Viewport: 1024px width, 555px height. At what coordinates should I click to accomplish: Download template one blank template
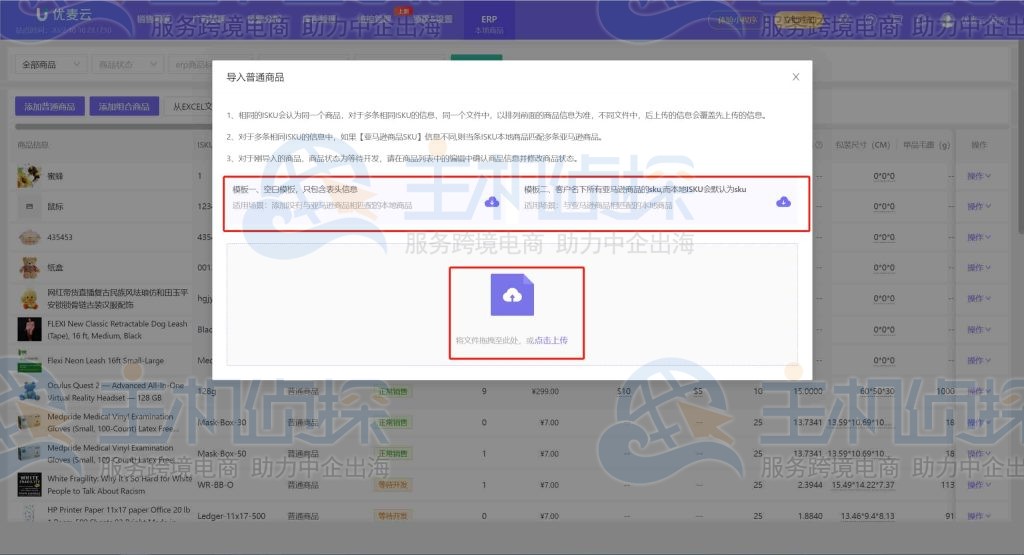(492, 202)
